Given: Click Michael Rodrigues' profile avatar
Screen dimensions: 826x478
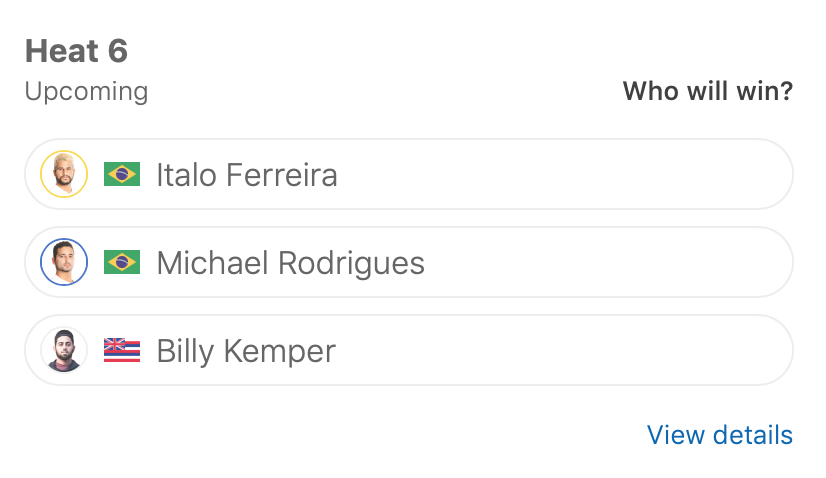Looking at the screenshot, I should tap(64, 263).
